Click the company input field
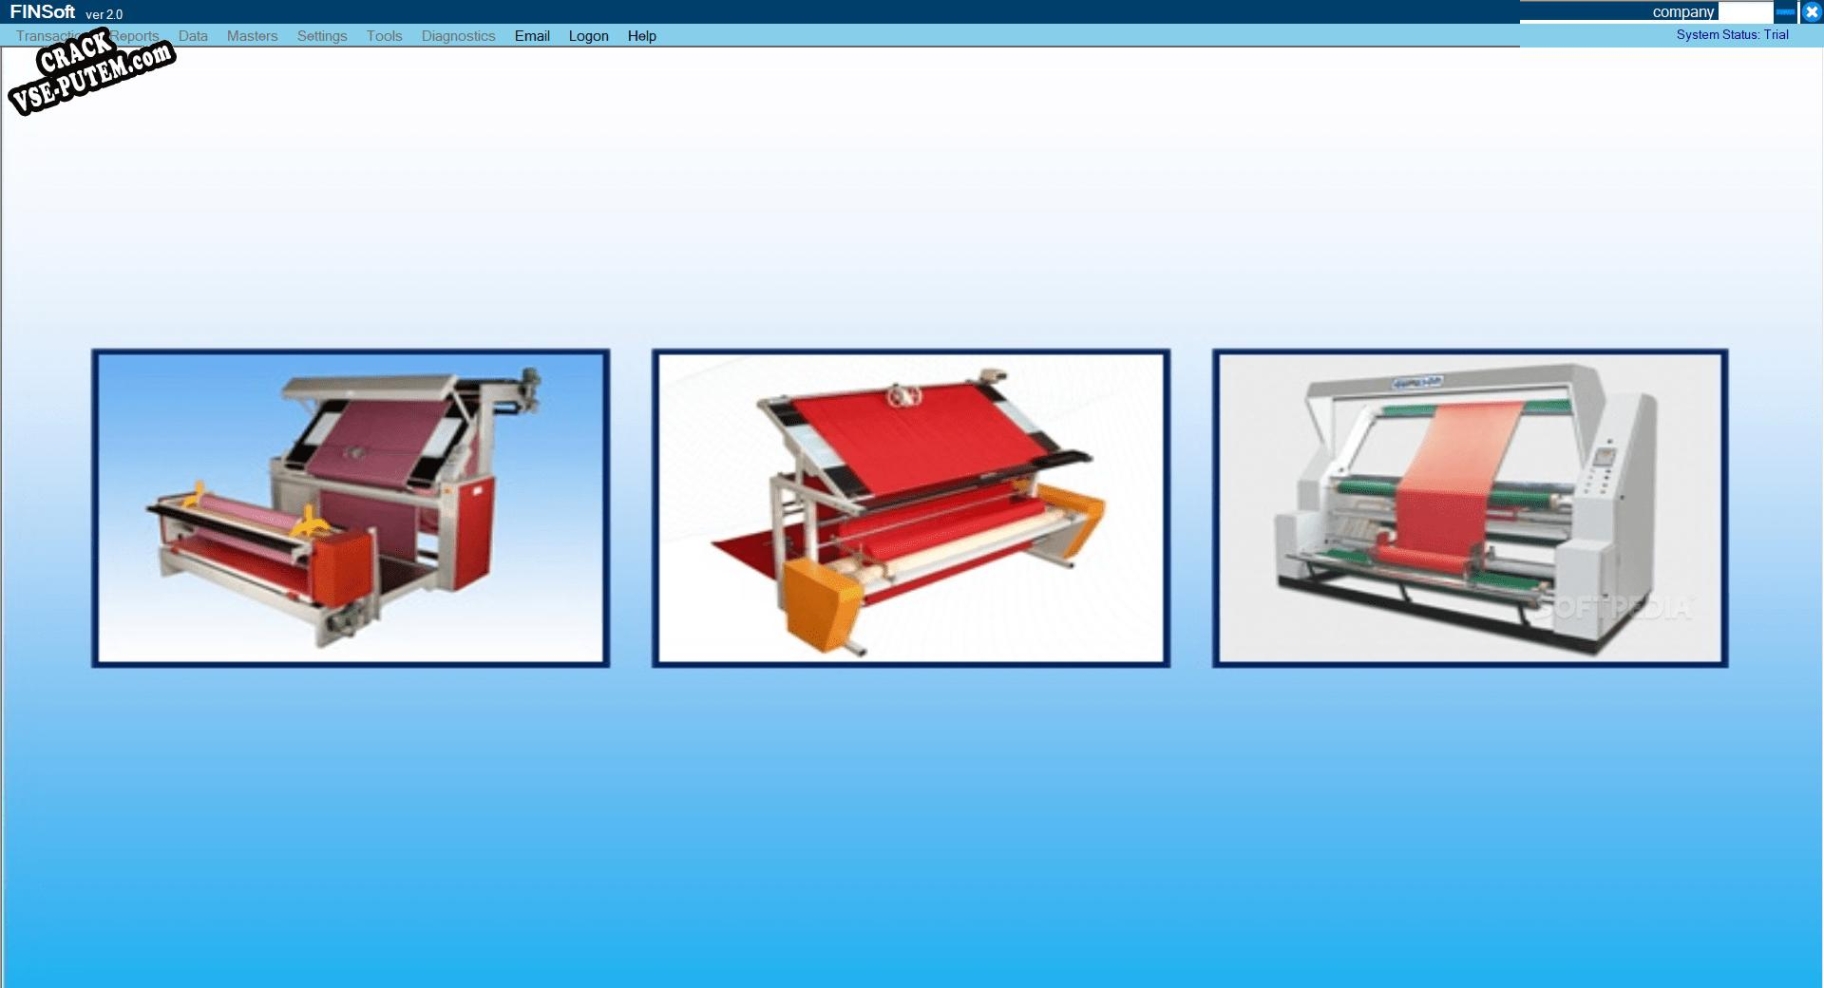Screen dimensions: 1824x988 point(1745,12)
